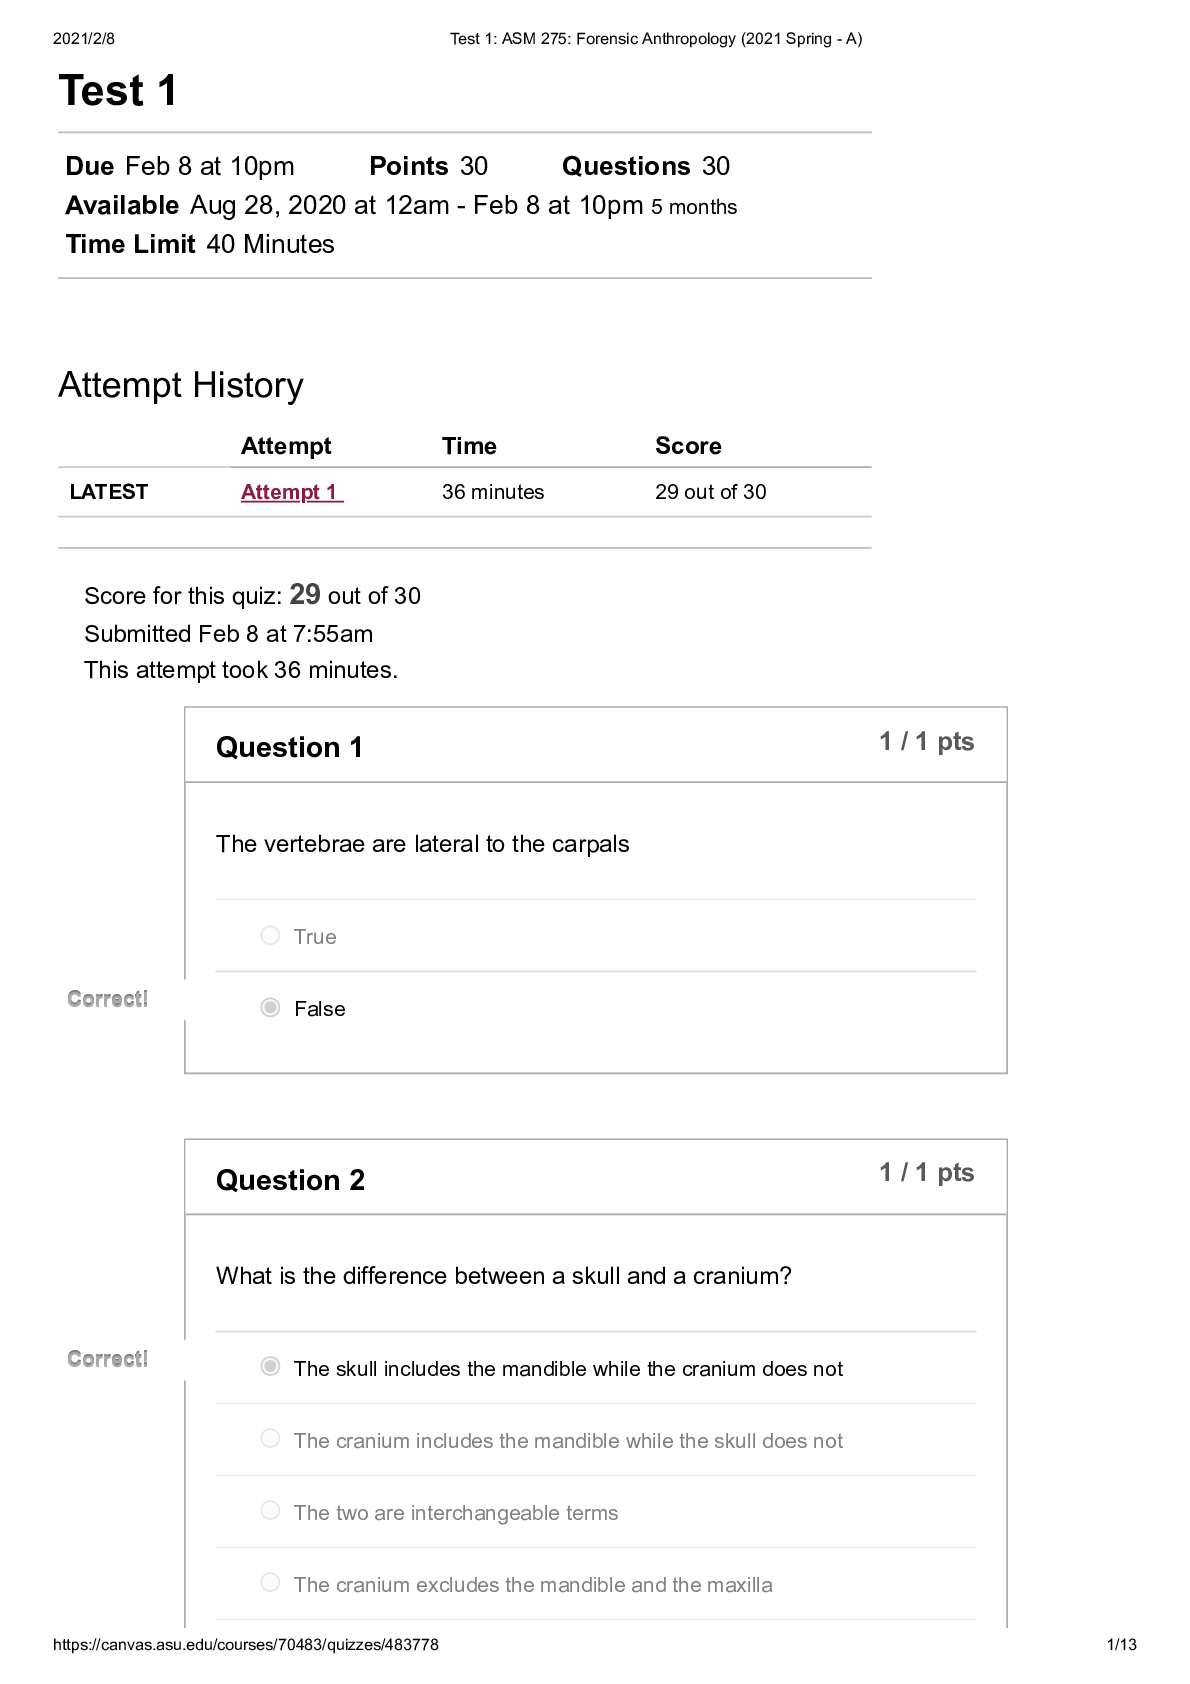Click the "1/13" page number in the footer

tap(1121, 1645)
